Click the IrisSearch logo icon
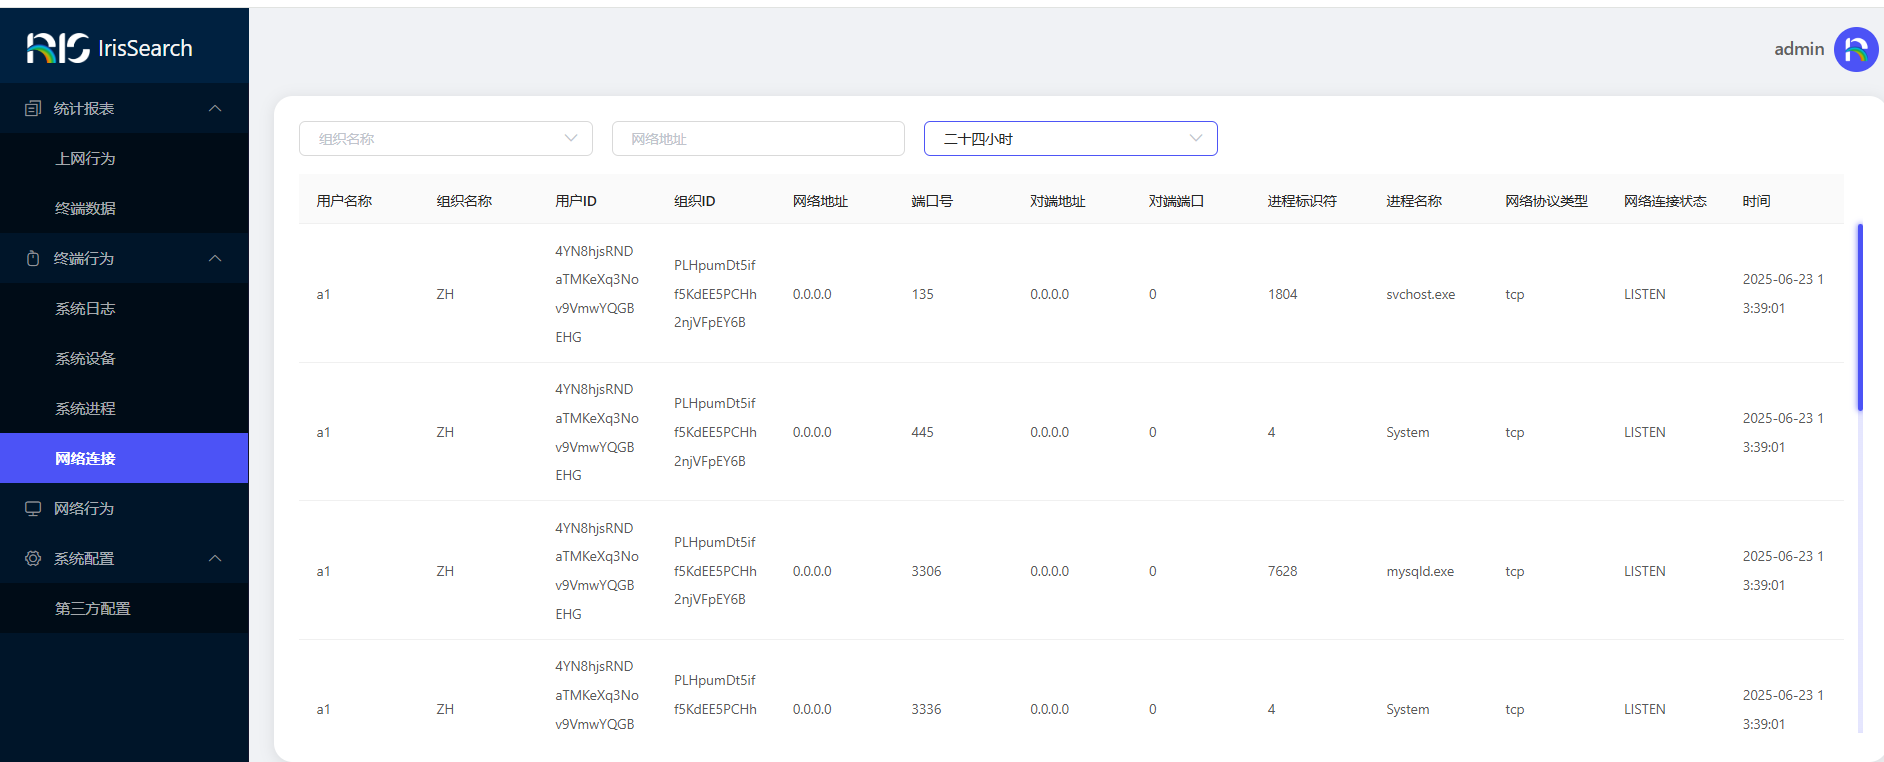This screenshot has height=762, width=1884. (58, 48)
